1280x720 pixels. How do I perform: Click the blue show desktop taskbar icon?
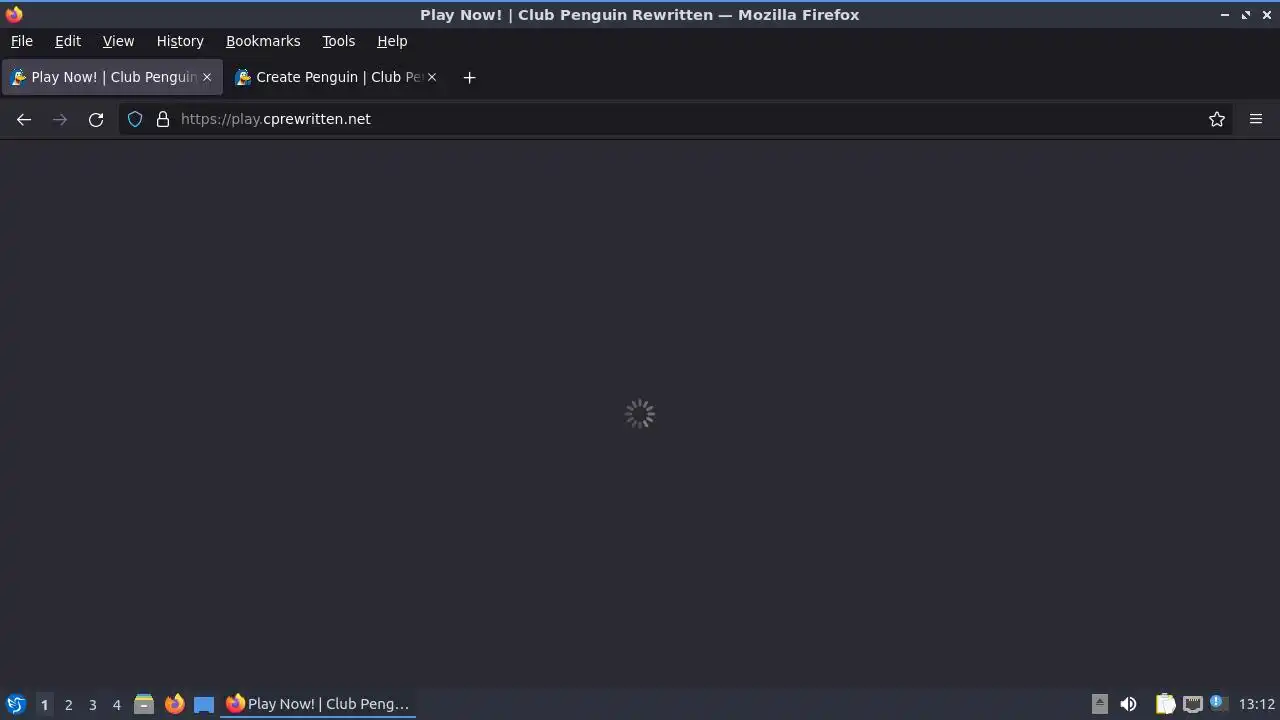click(204, 704)
